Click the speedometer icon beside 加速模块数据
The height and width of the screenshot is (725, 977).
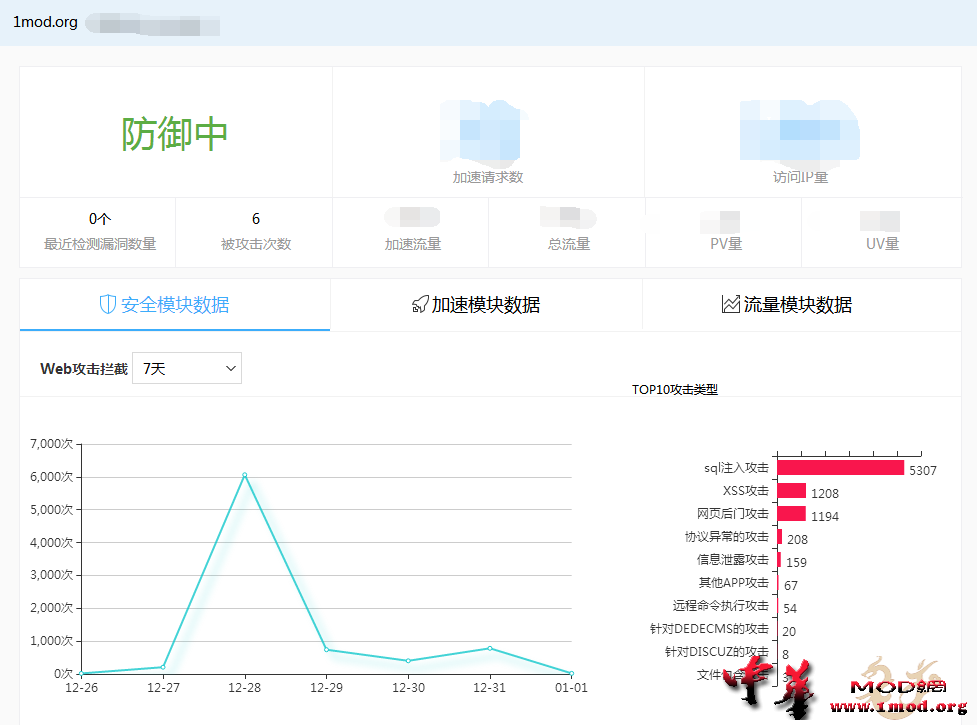click(x=419, y=305)
